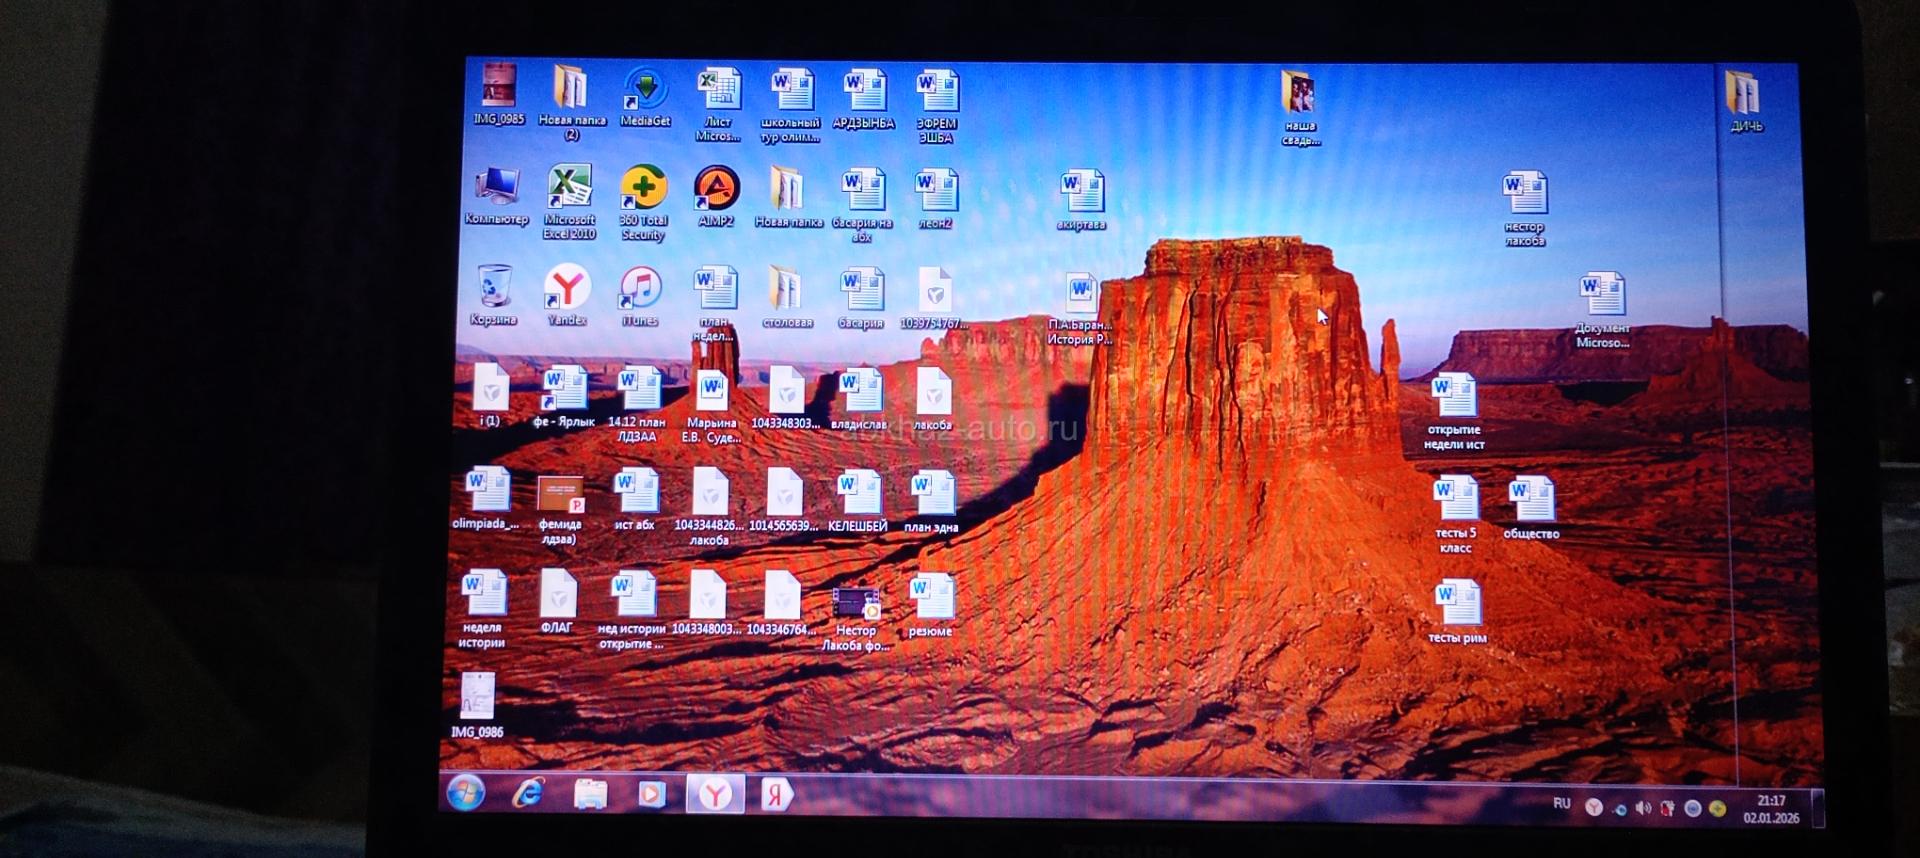Open the volume speaker tray icon
Screen dimensions: 1920x858
[x=1642, y=808]
